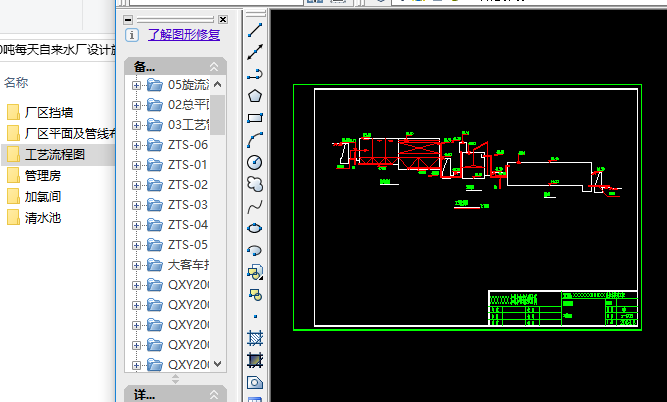Select the Region tool
This screenshot has width=667, height=402.
255,382
